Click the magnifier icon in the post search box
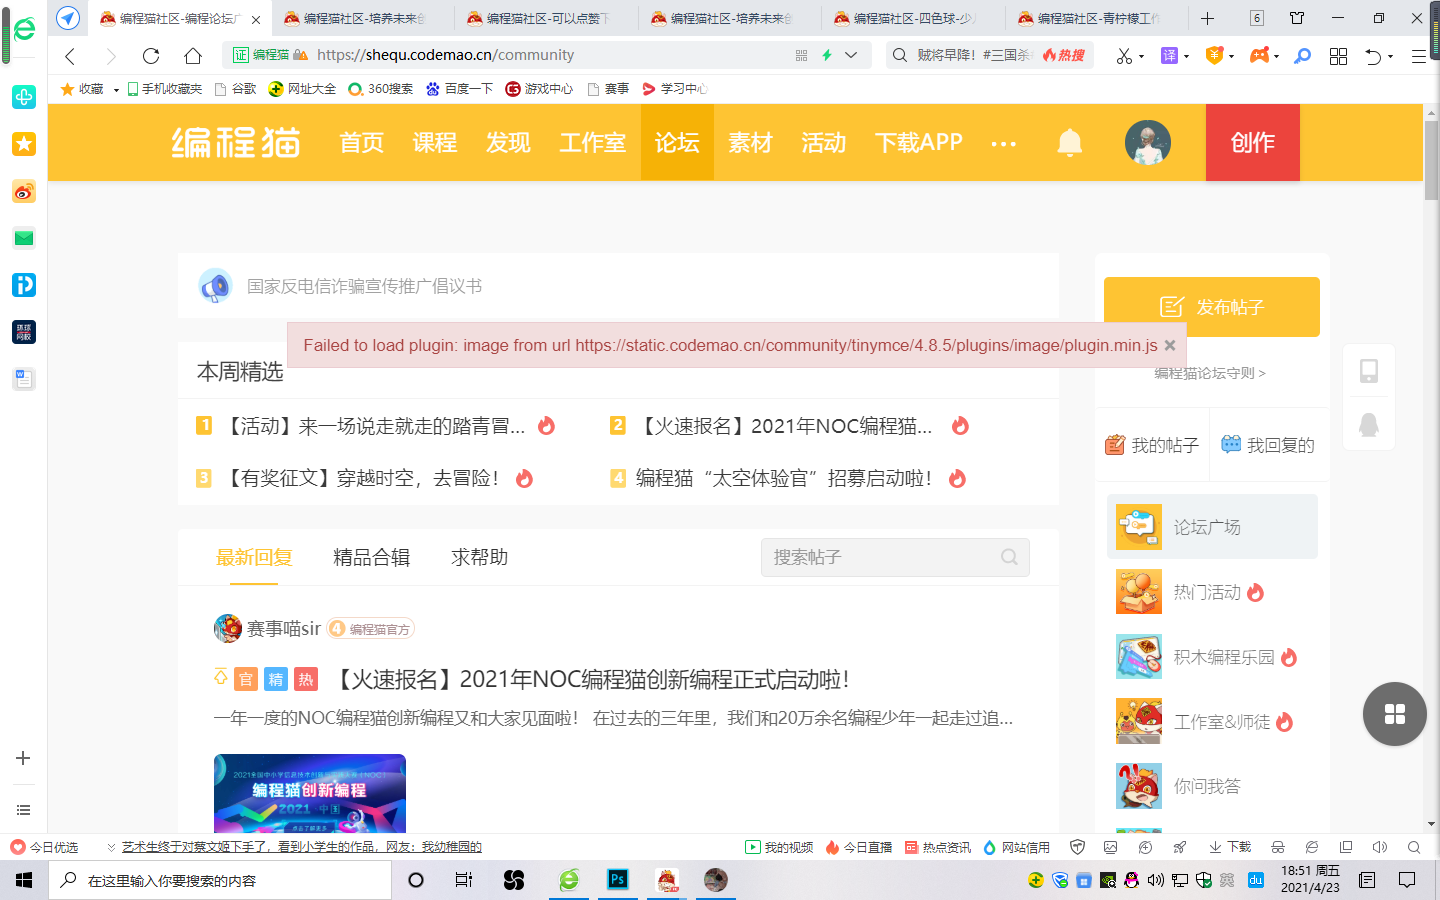The image size is (1440, 900). point(1009,557)
